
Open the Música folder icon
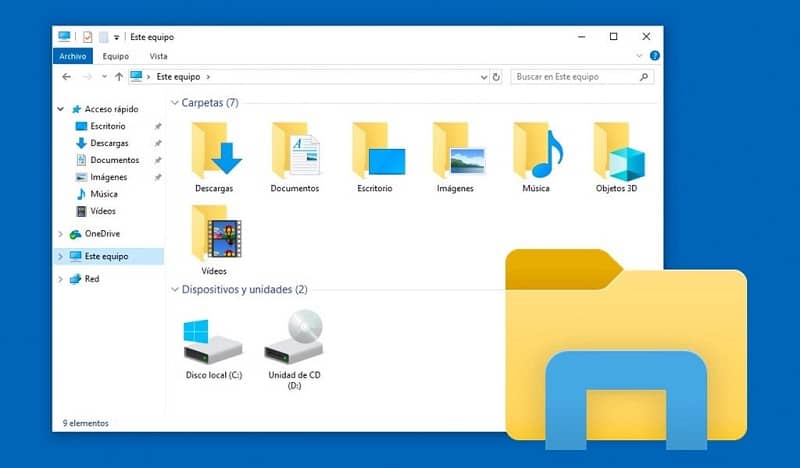[x=538, y=151]
